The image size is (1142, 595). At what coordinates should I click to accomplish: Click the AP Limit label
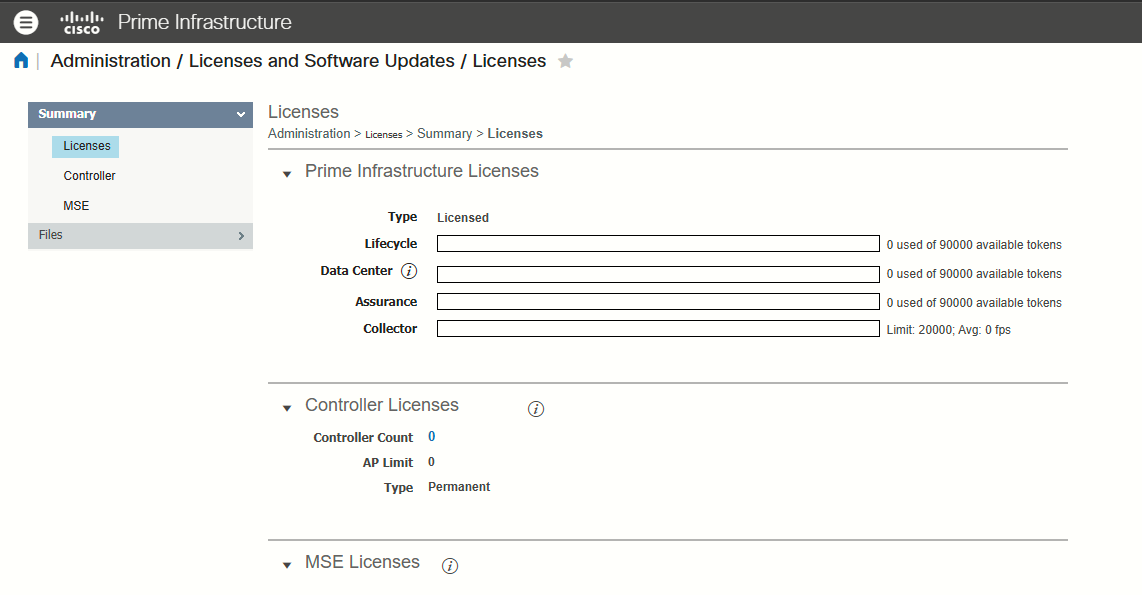(x=387, y=462)
